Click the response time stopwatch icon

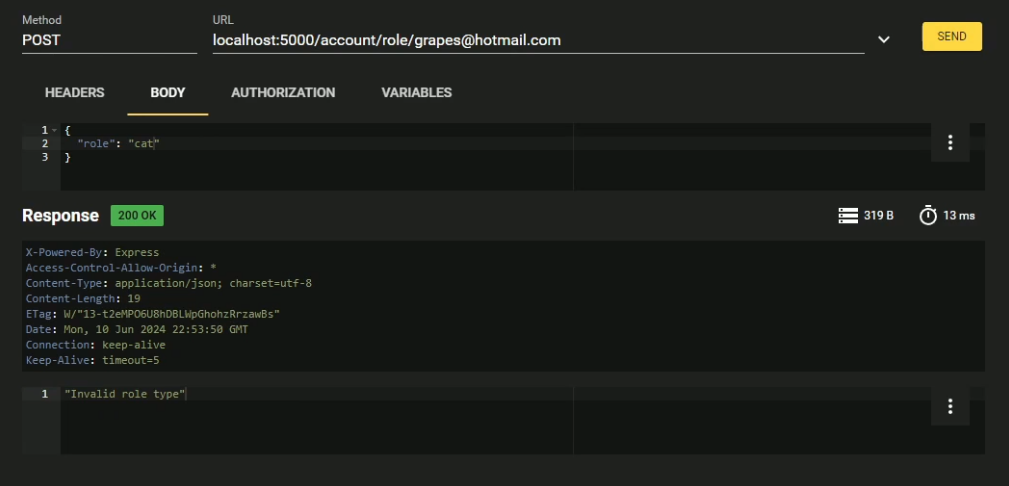point(928,216)
